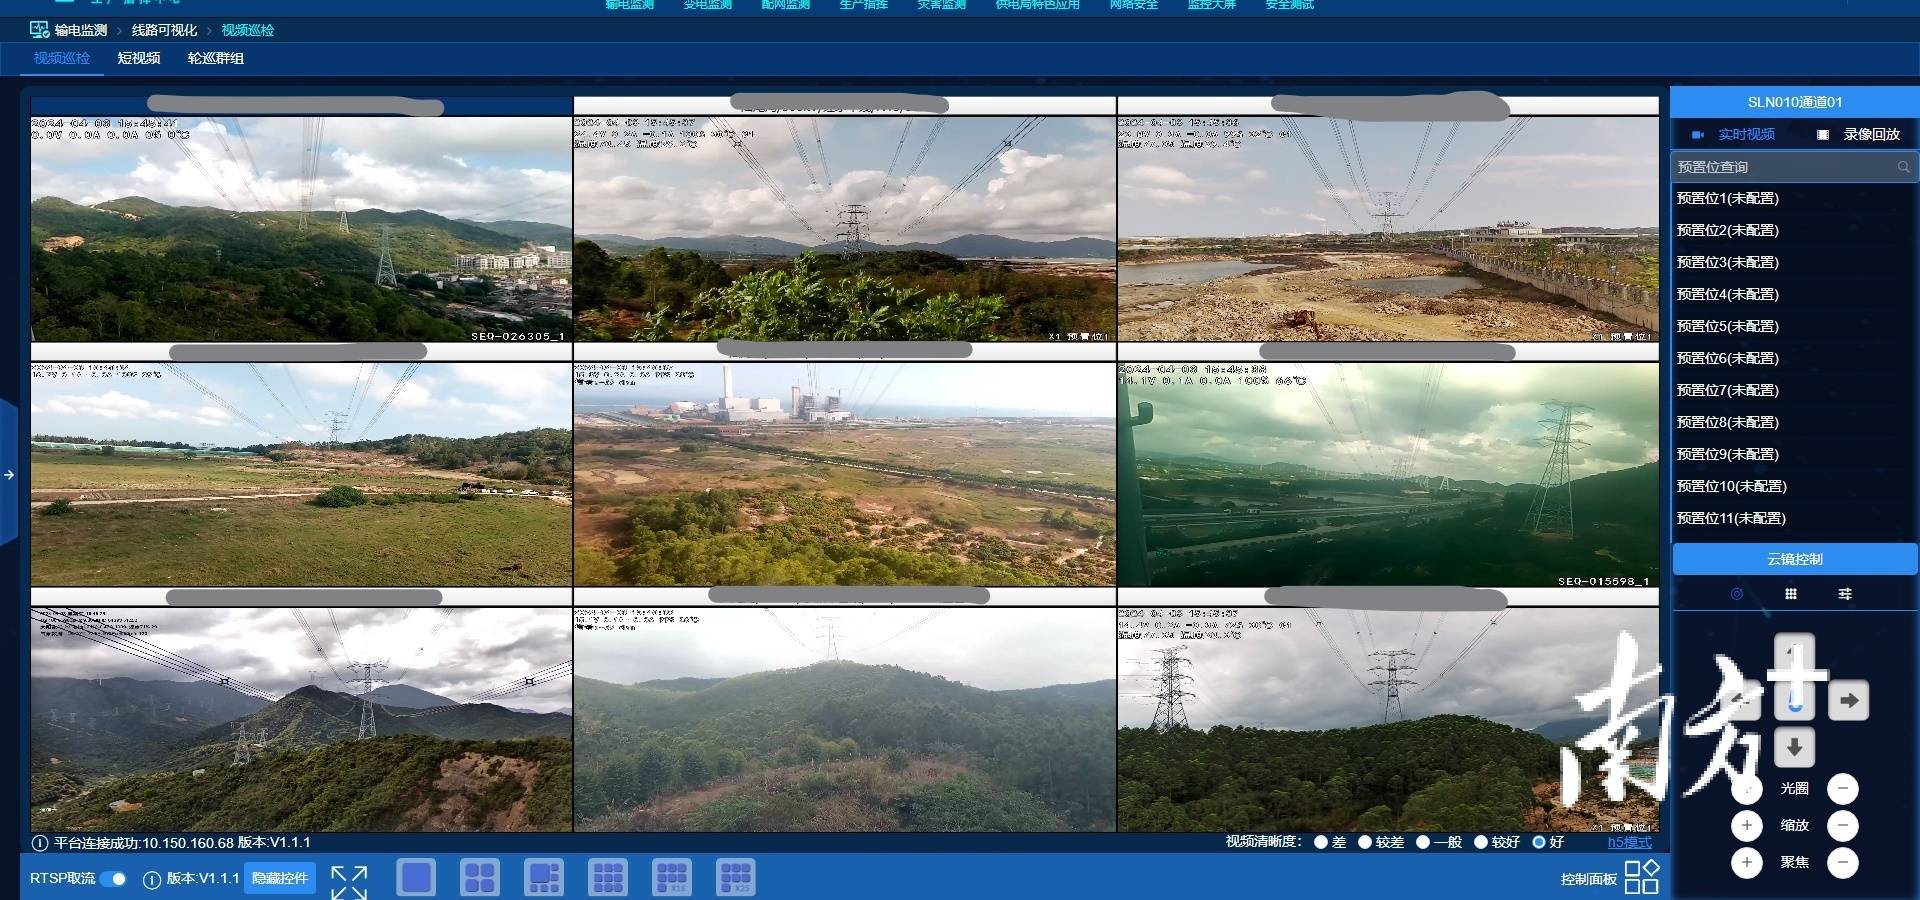Click the 视频巡检 breadcrumb link
This screenshot has width=1920, height=900.
point(248,30)
